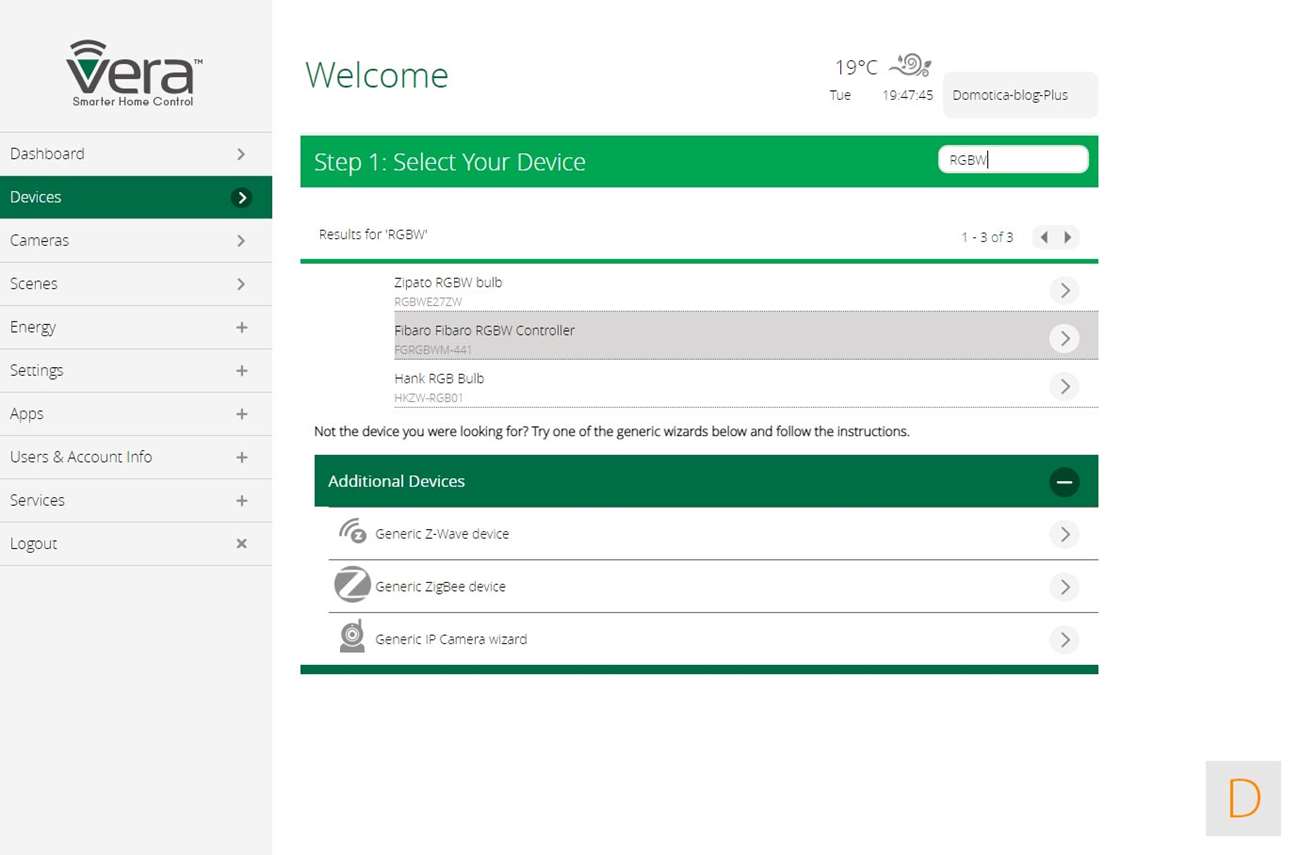Expand the Energy menu plus sign
This screenshot has width=1300, height=855.
click(x=241, y=327)
